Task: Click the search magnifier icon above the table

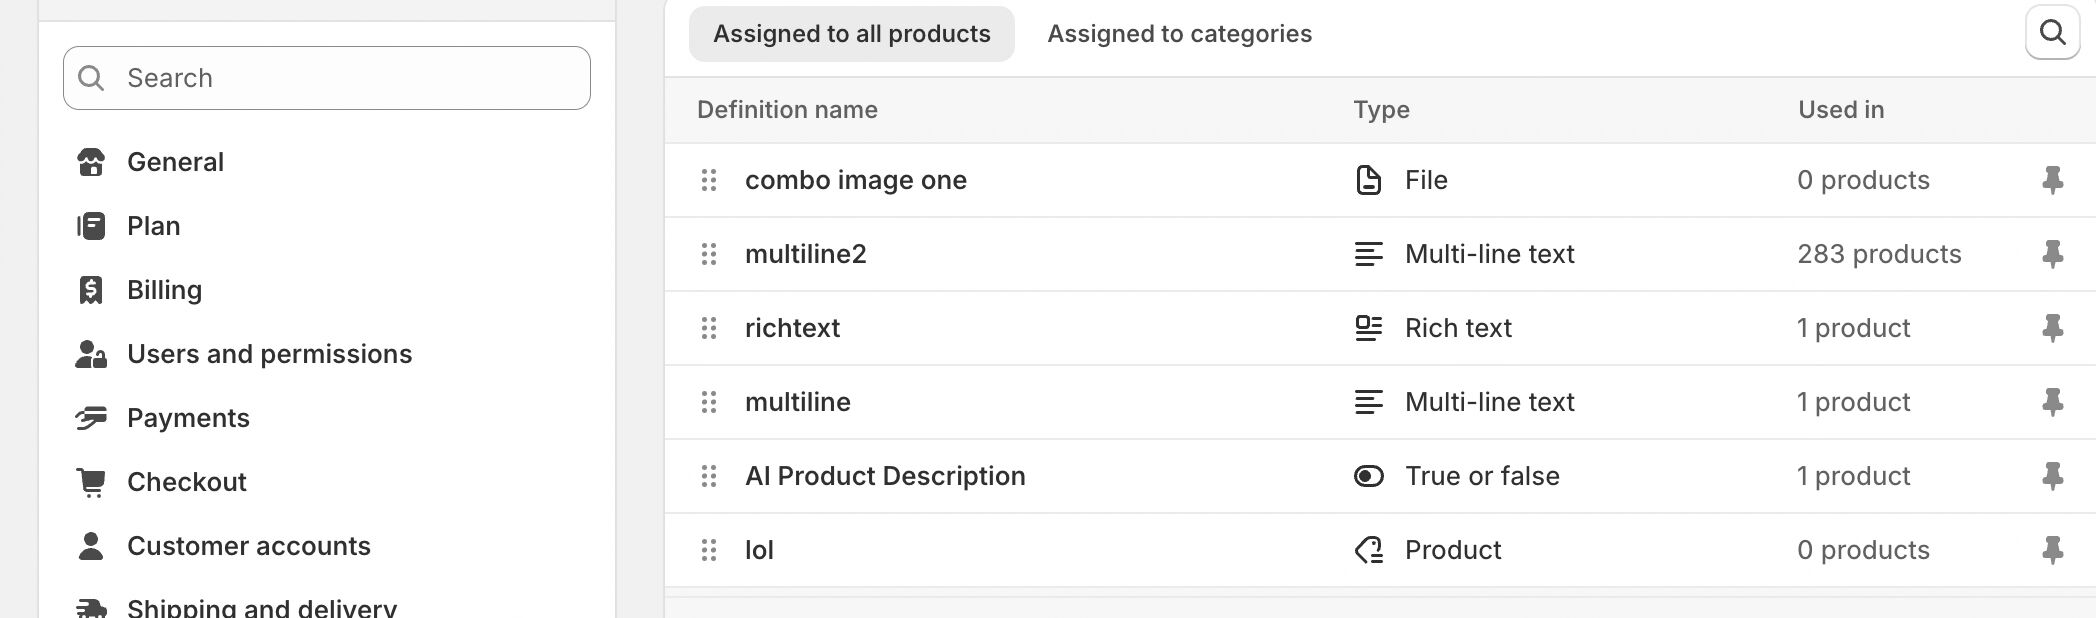Action: (x=2052, y=33)
